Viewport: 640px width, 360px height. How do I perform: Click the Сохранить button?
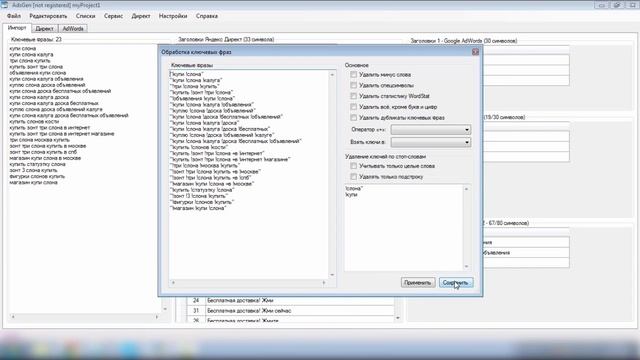coord(456,282)
